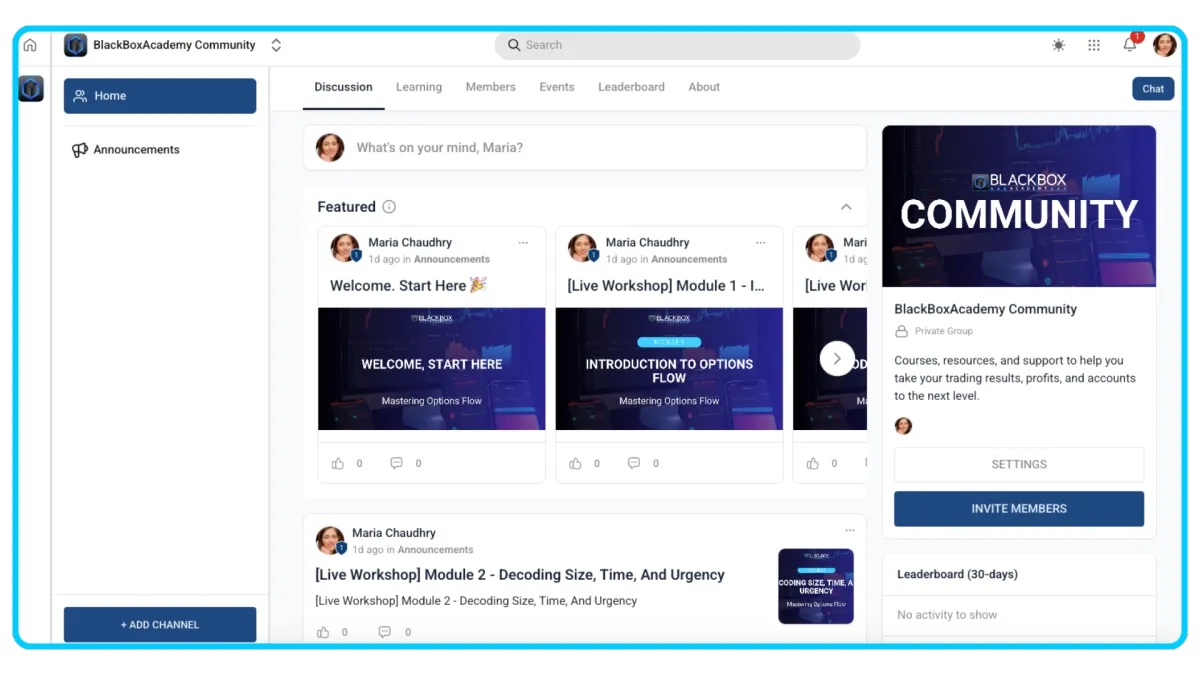The height and width of the screenshot is (675, 1200).
Task: Click the megaphone Announcements icon
Action: (x=80, y=150)
